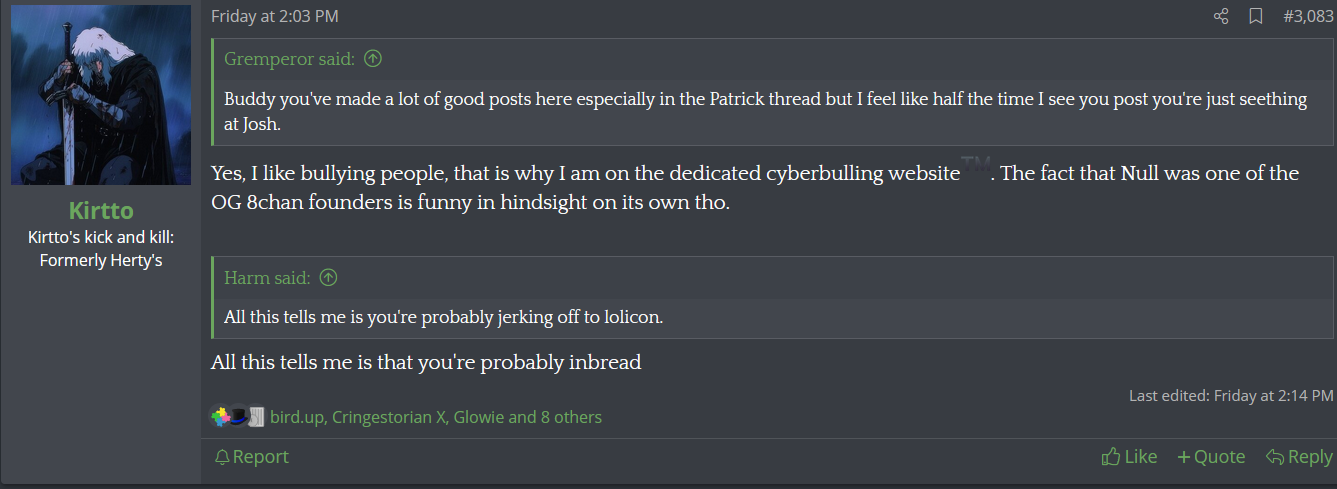Open 'Gremperor said:' quote header link

click(289, 59)
